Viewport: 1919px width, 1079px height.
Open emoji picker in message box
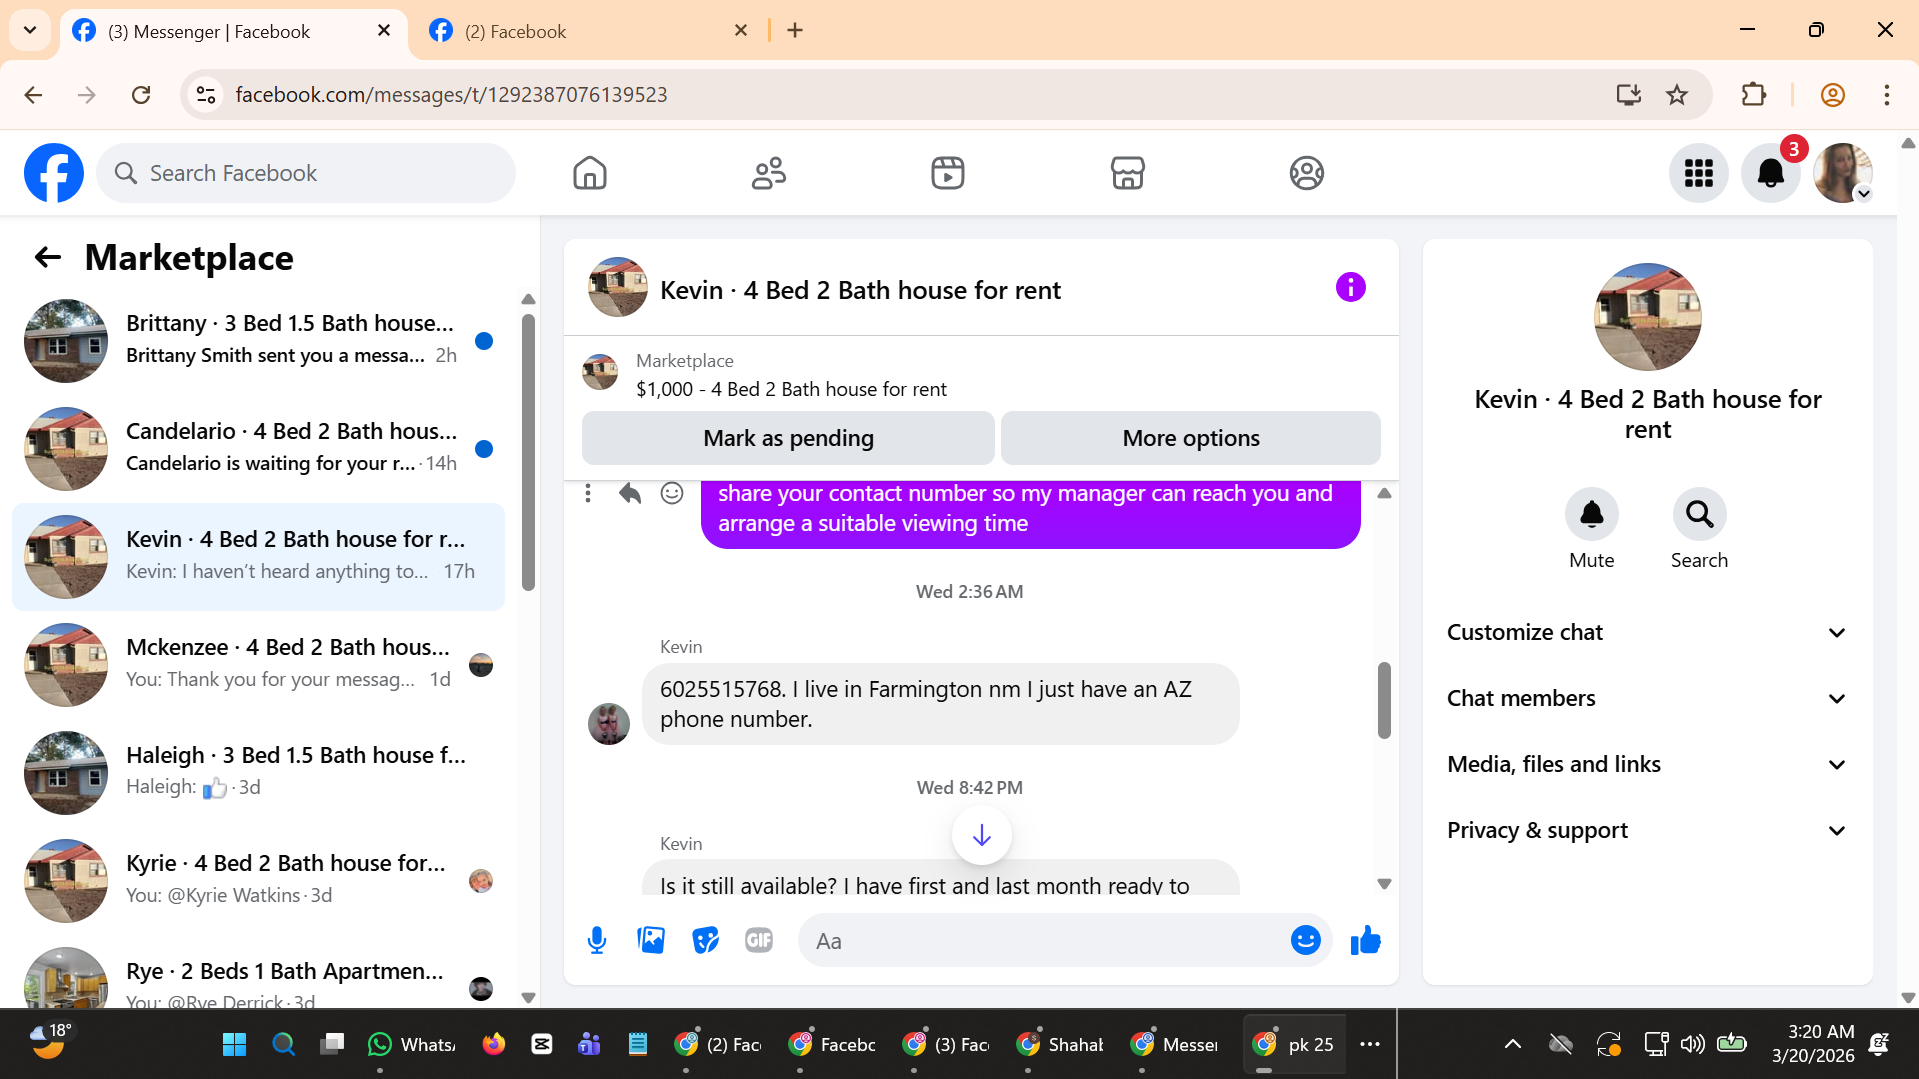(1305, 940)
